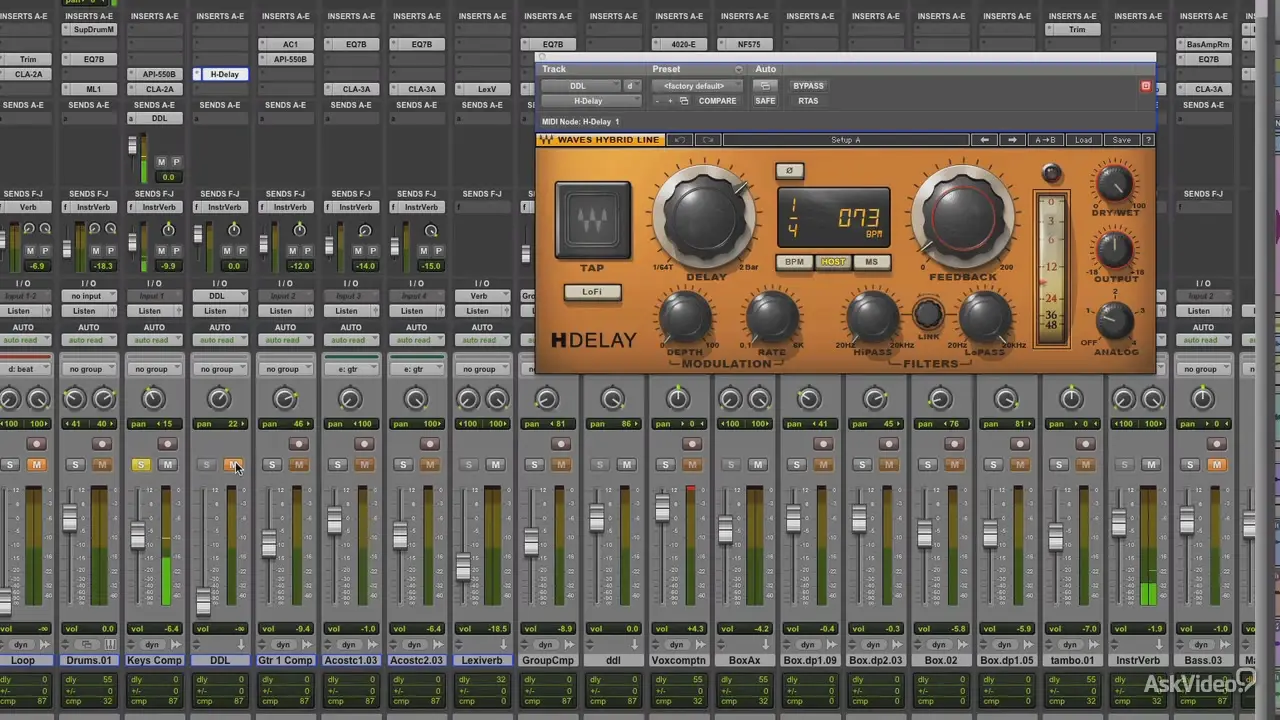Toggle the LoFi switch on H-Delay

point(592,292)
